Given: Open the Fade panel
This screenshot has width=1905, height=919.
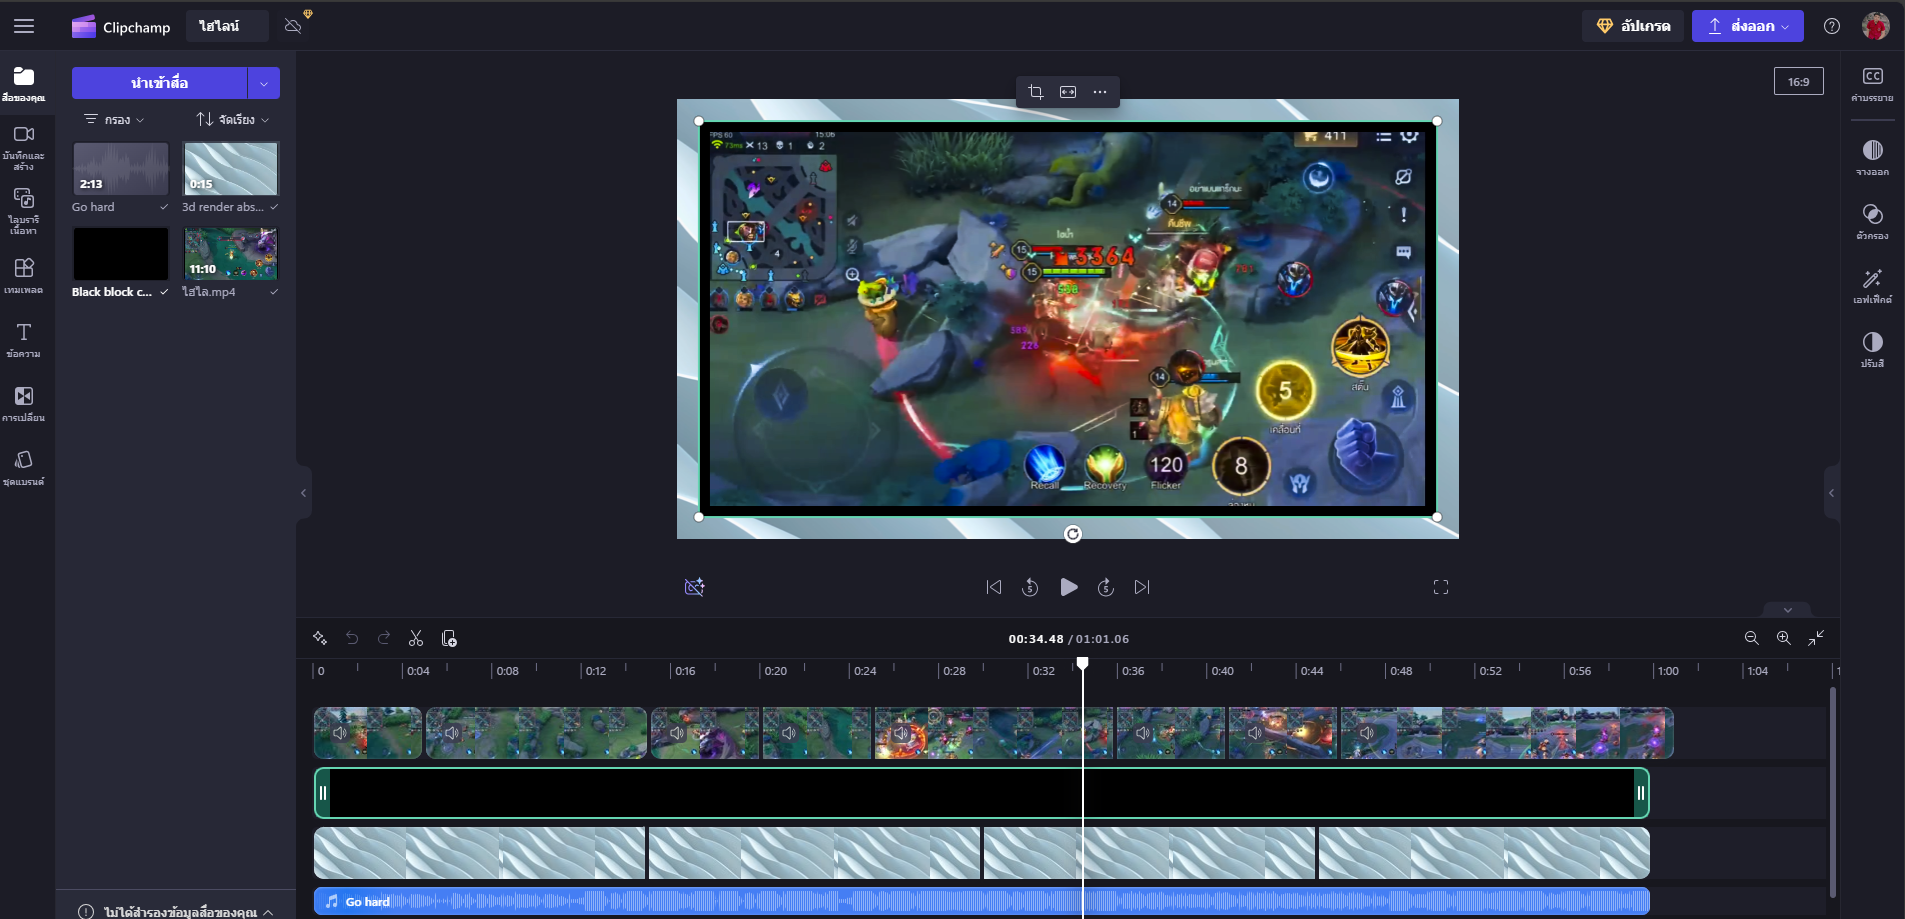Looking at the screenshot, I should 1872,158.
